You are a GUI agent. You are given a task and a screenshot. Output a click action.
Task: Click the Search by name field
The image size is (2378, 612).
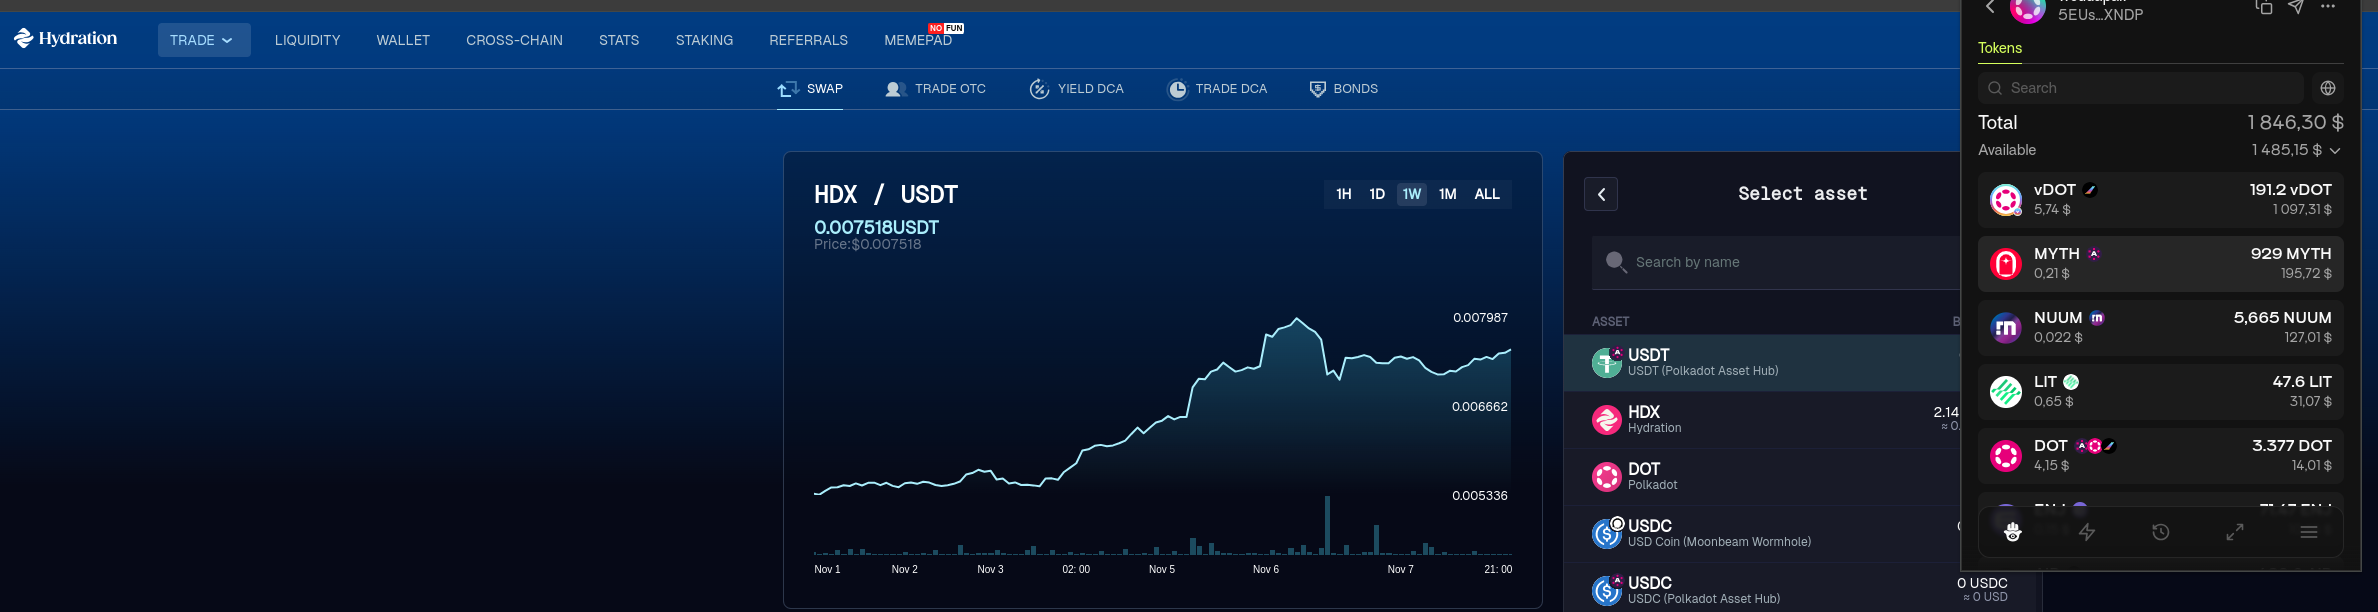point(1780,262)
